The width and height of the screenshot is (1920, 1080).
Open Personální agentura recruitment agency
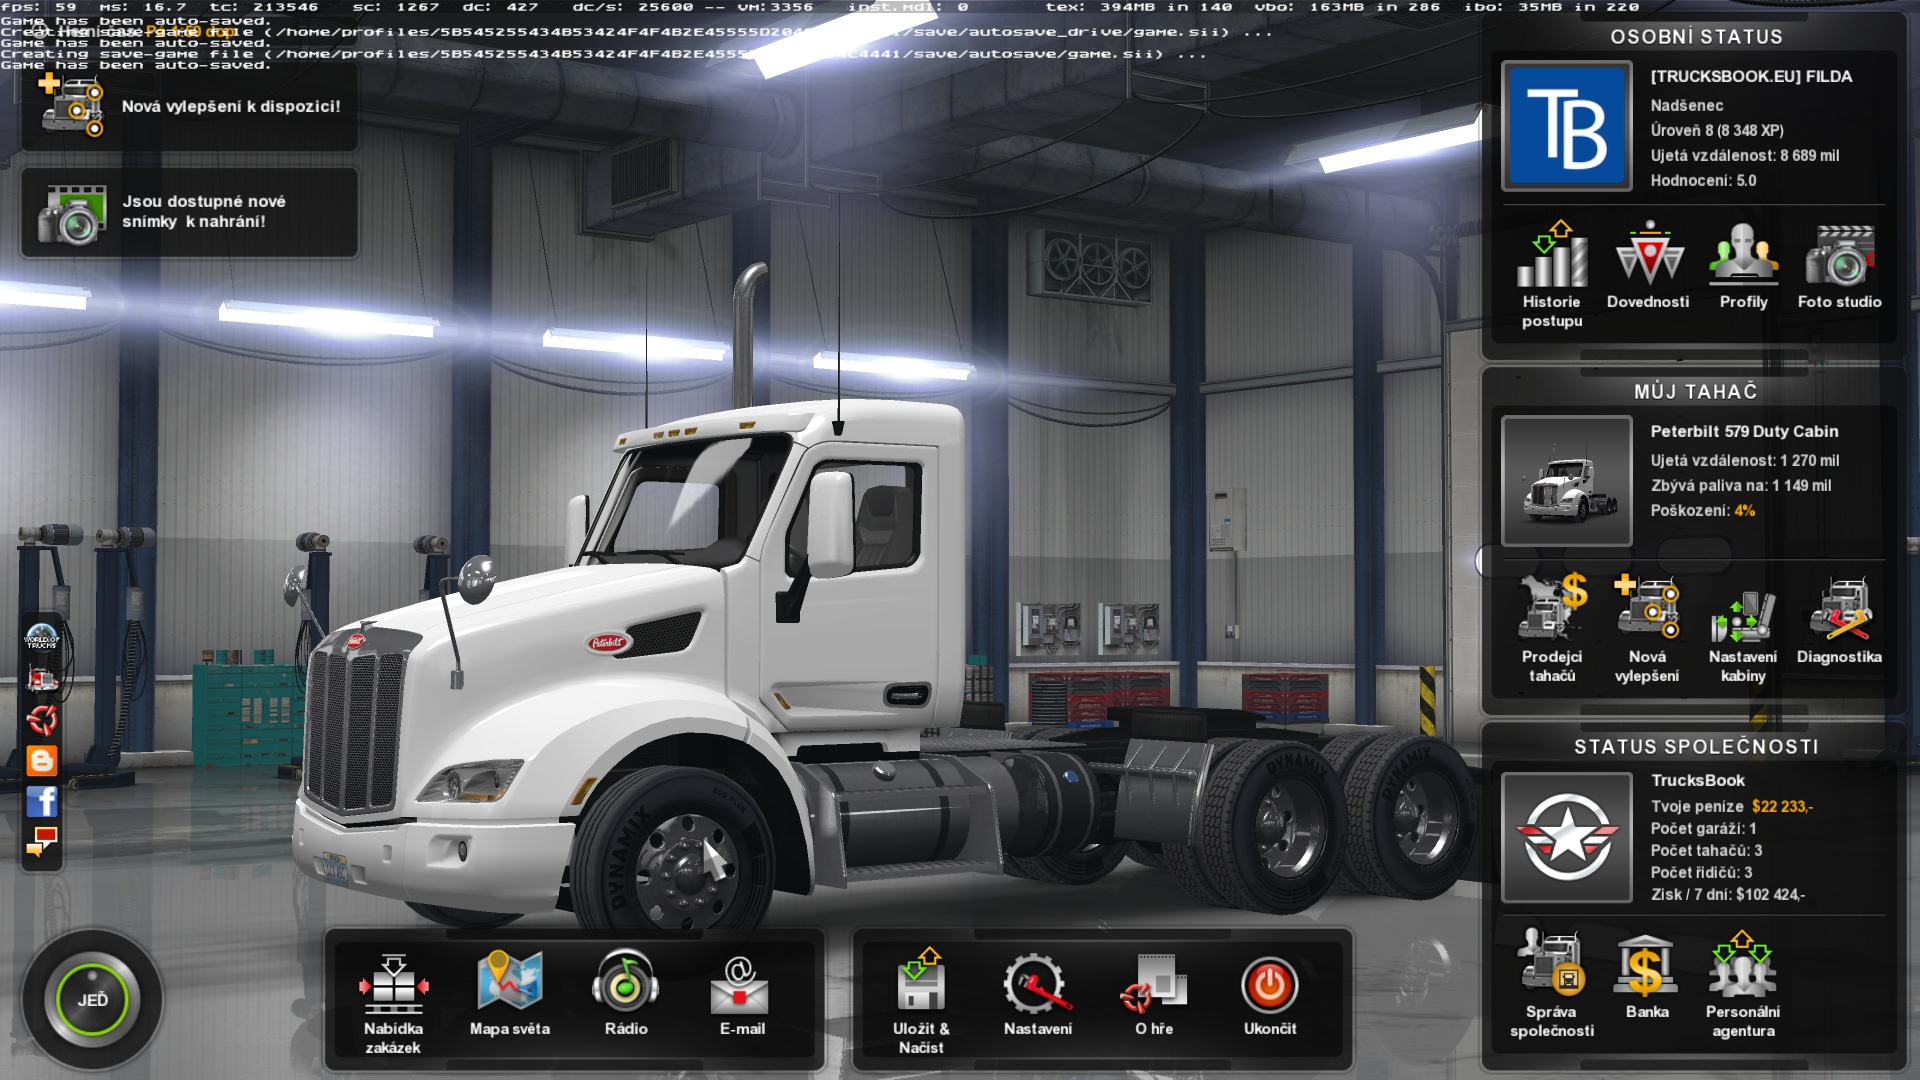1743,985
